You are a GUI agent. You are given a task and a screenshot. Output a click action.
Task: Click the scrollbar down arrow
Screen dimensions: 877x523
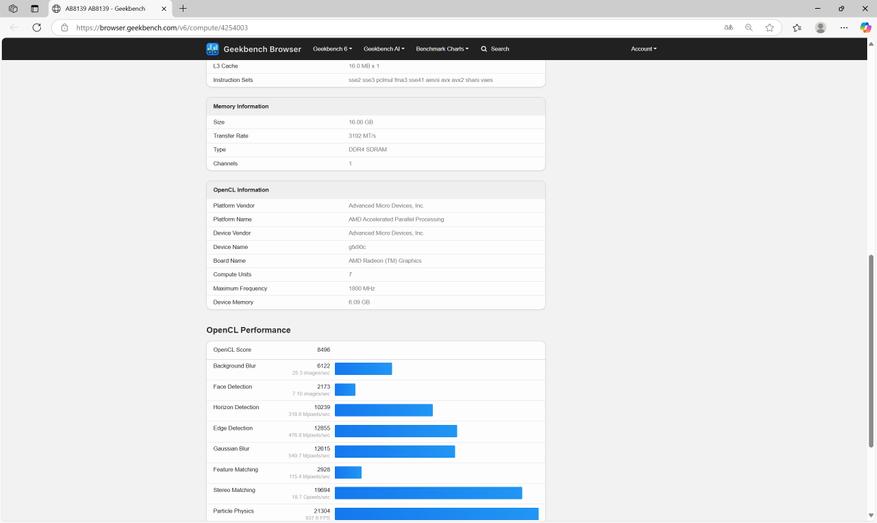(x=871, y=516)
